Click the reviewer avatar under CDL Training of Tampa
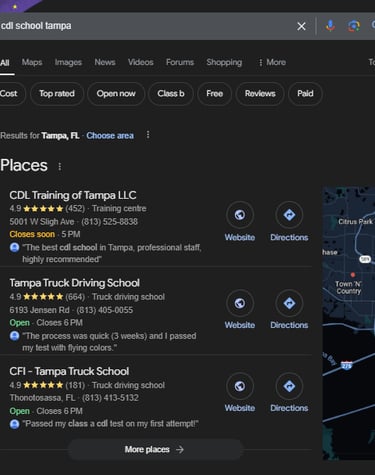Screen dimensions: 375x475 pos(14,248)
